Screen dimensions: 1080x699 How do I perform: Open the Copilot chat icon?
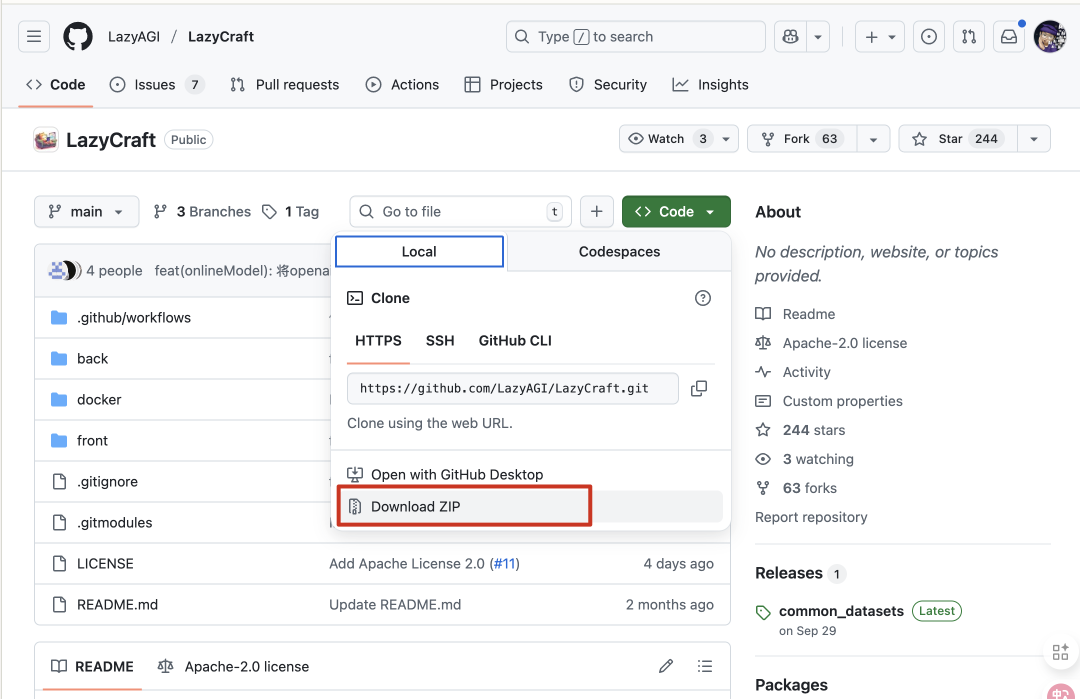(790, 37)
